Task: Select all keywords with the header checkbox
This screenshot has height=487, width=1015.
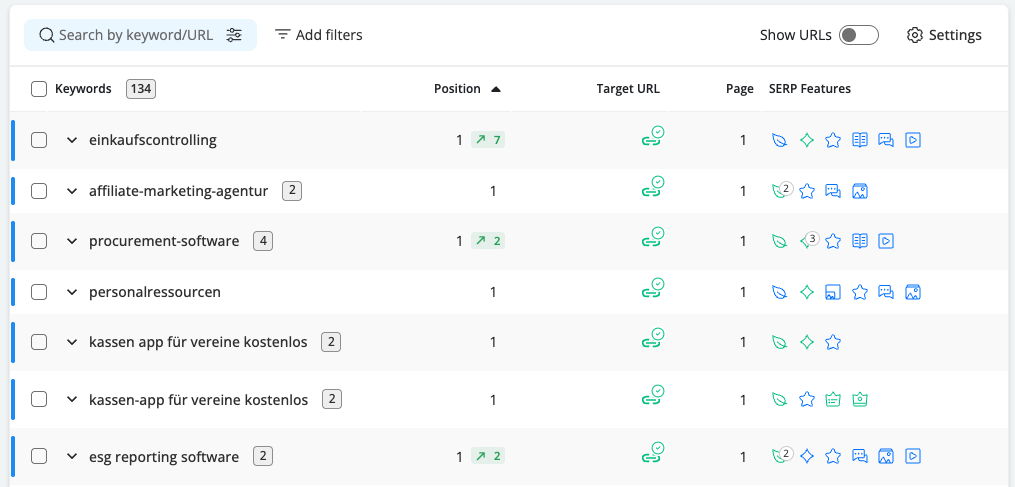Action: coord(39,89)
